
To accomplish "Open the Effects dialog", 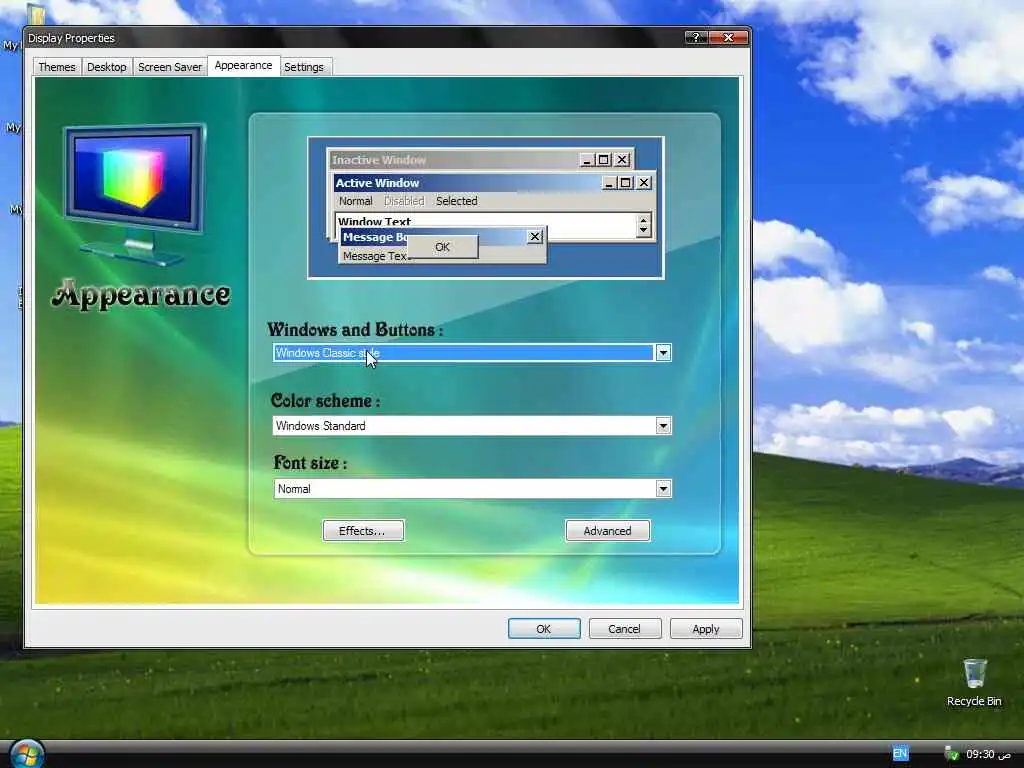I will click(x=363, y=531).
